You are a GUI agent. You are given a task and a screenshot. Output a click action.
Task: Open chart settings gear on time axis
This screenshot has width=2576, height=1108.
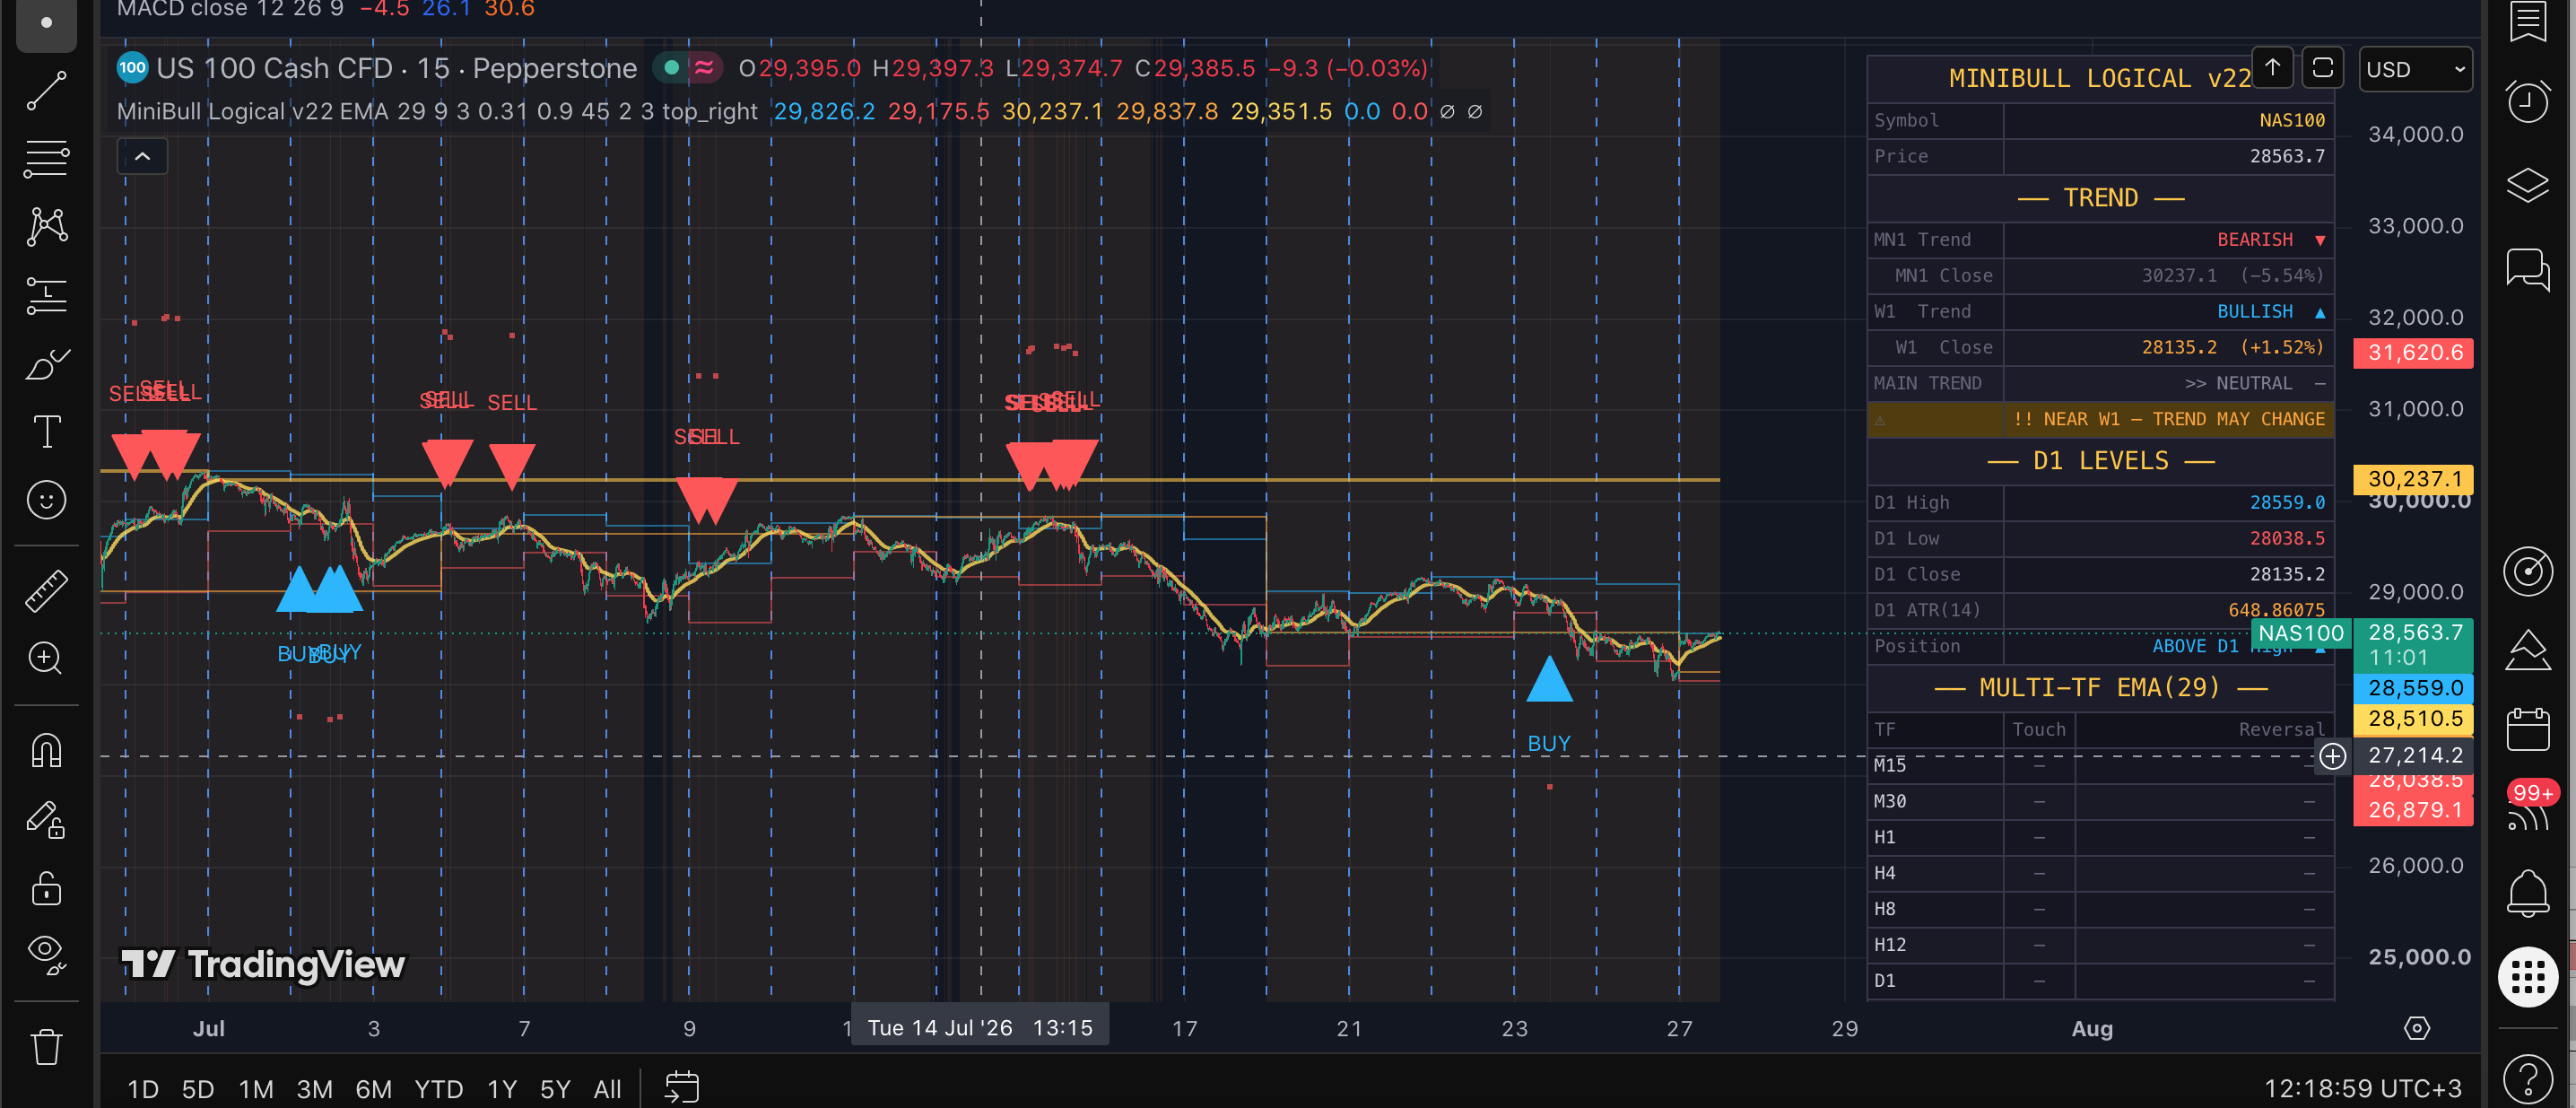click(x=2416, y=1028)
